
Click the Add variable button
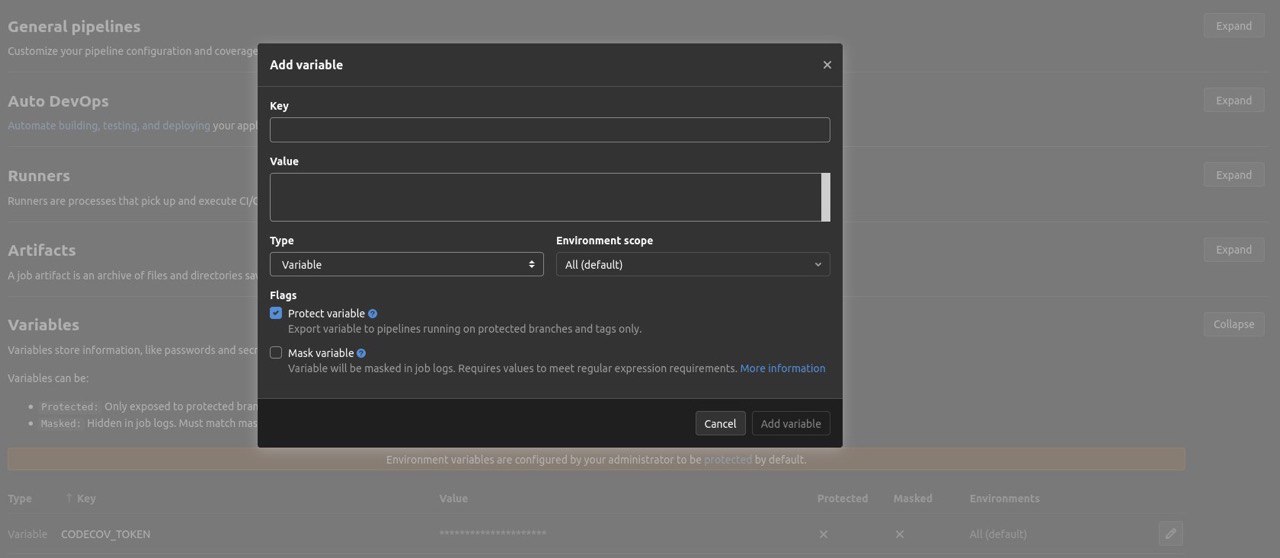790,424
